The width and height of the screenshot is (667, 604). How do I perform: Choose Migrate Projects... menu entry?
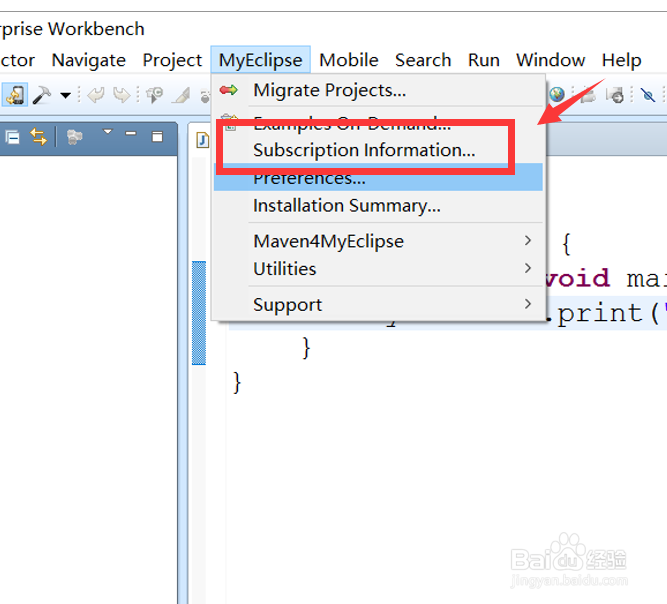point(378,90)
